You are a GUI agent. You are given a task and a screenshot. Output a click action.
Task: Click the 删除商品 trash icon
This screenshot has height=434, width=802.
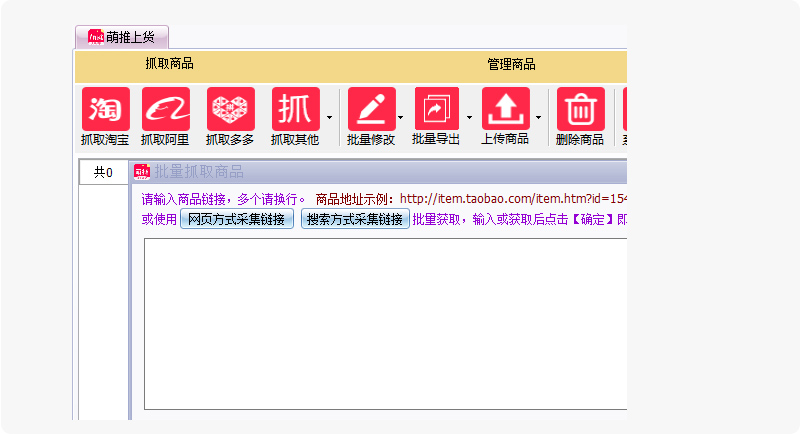coord(581,109)
